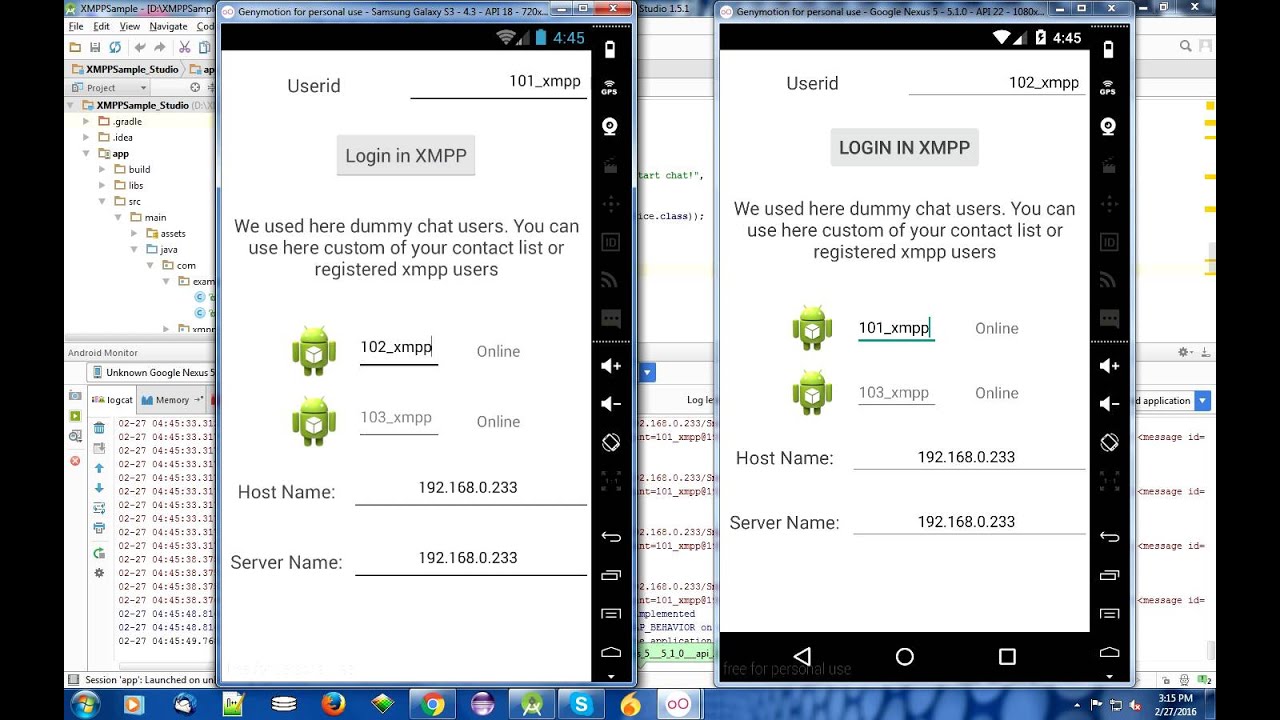The height and width of the screenshot is (720, 1280).
Task: Open logcat settings gear icon
Action: click(x=99, y=573)
